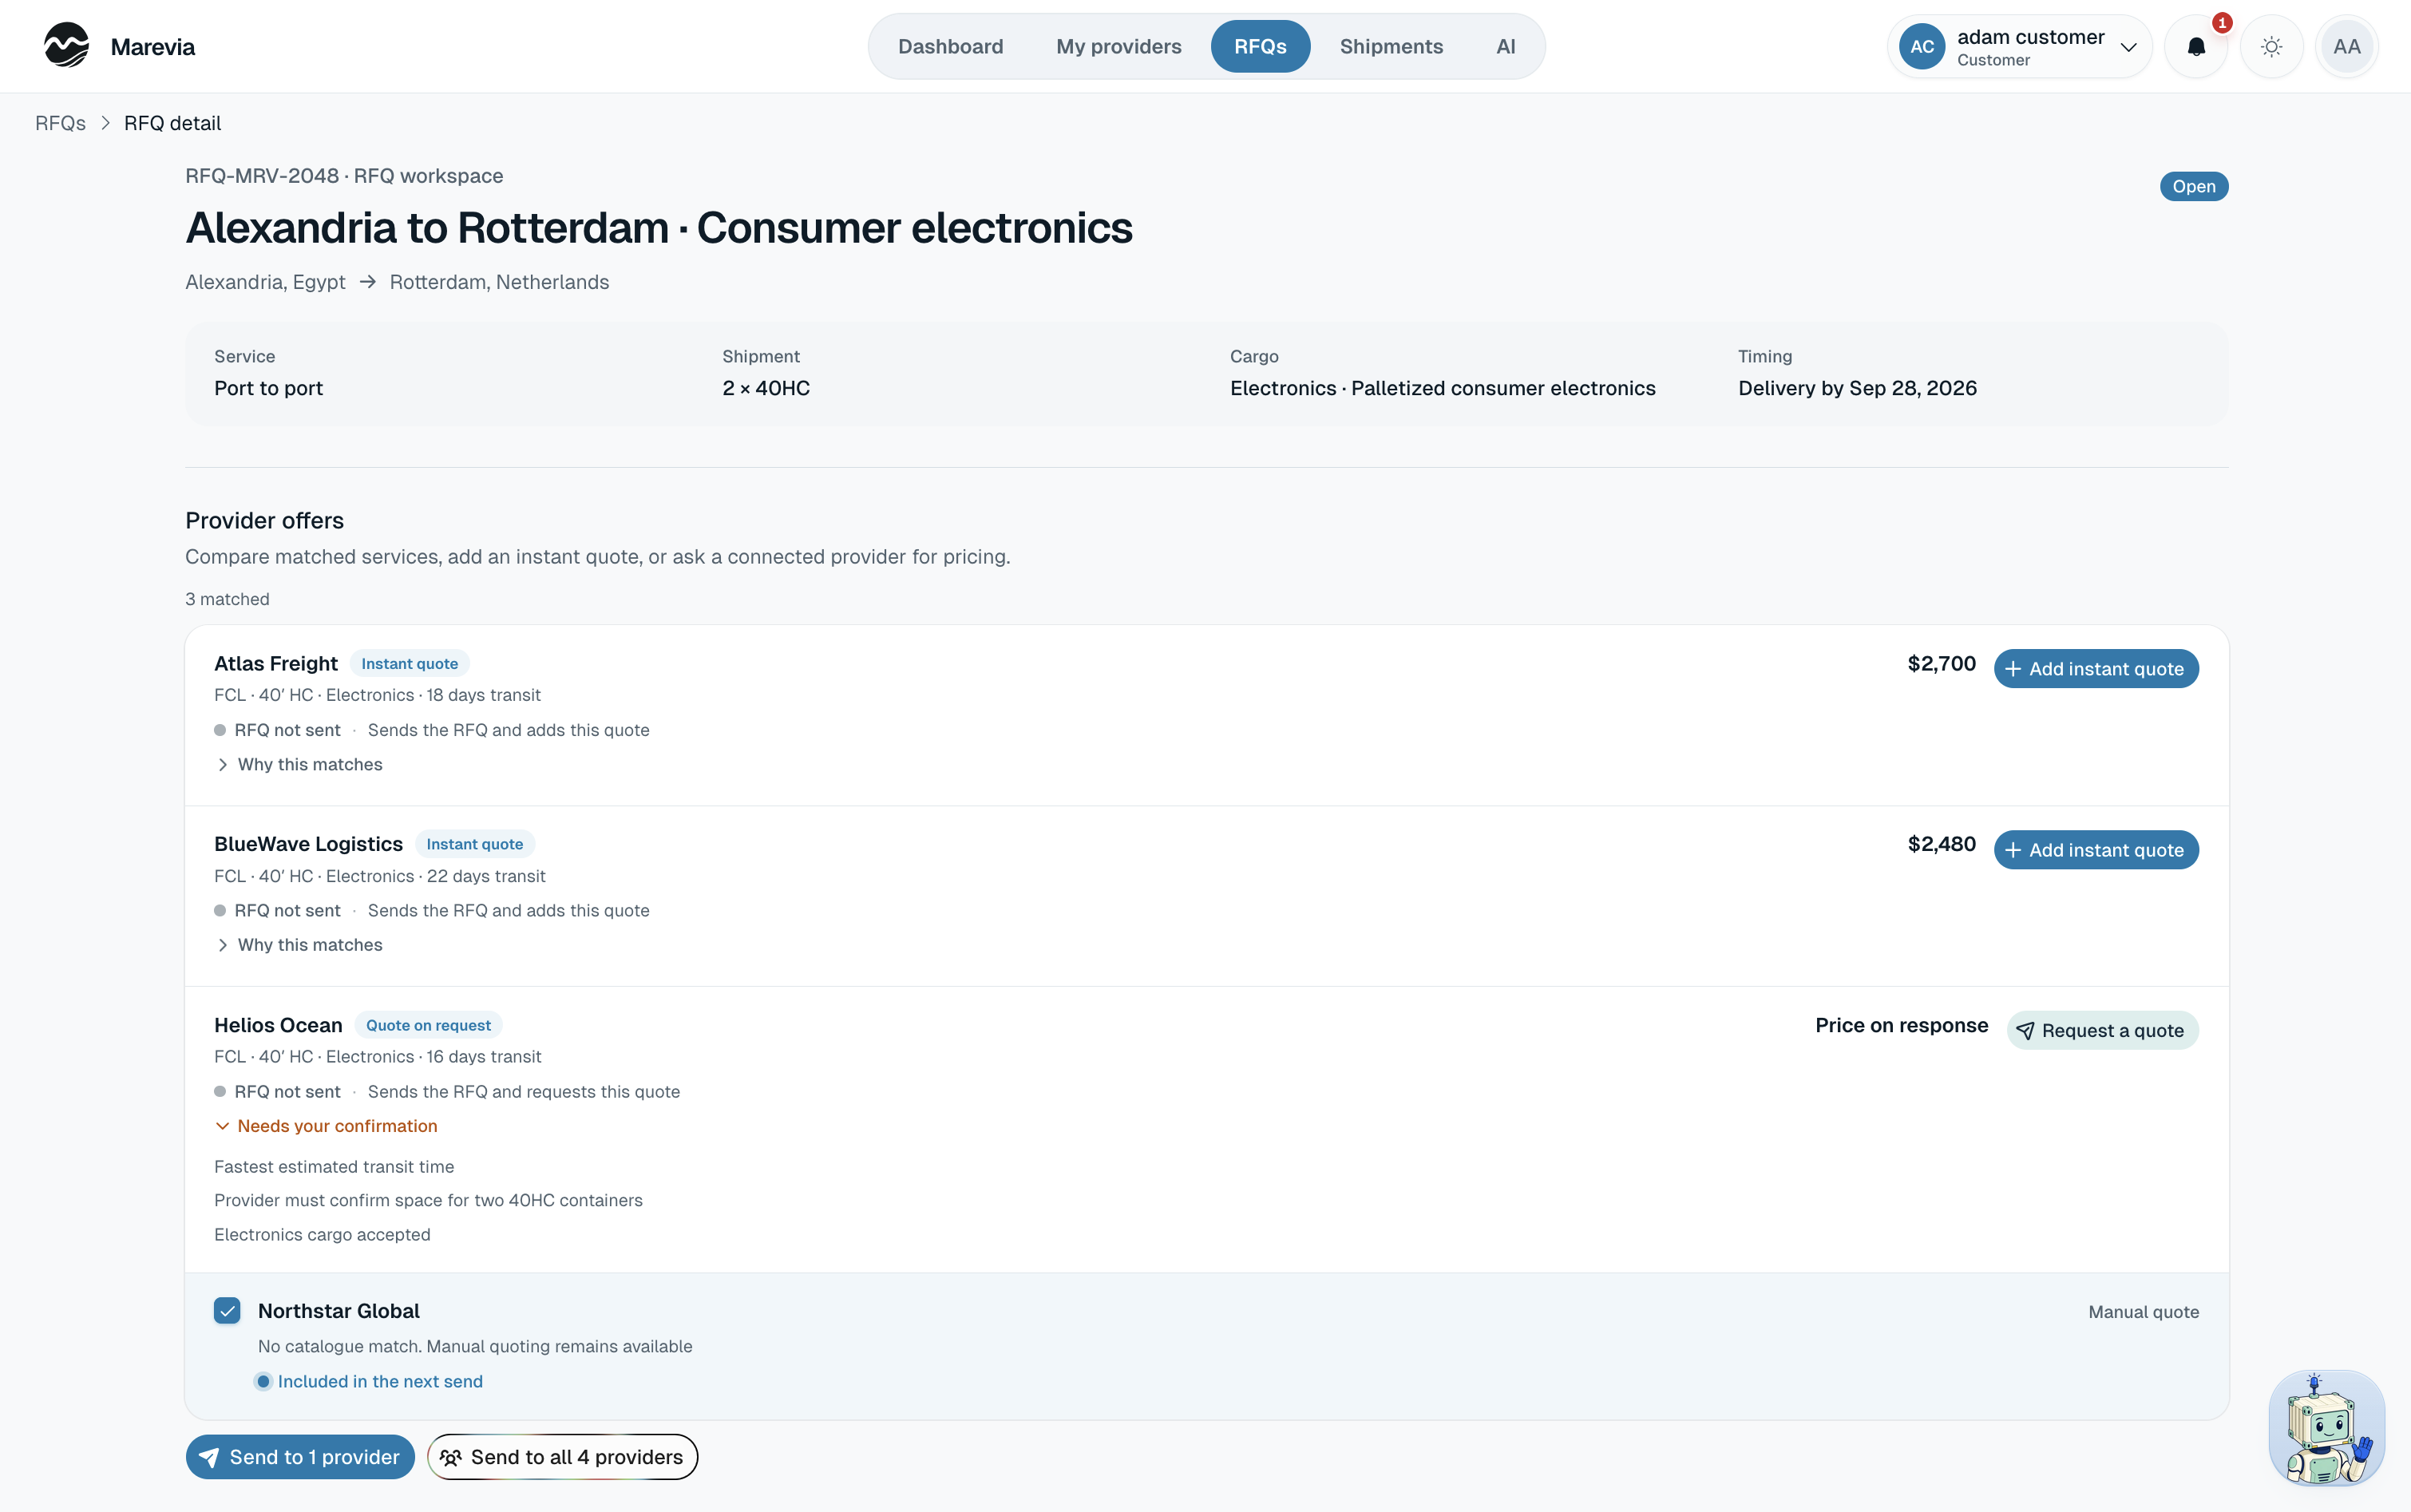The height and width of the screenshot is (1512, 2411).
Task: Expand the adam customer account dropdown
Action: click(x=2020, y=46)
